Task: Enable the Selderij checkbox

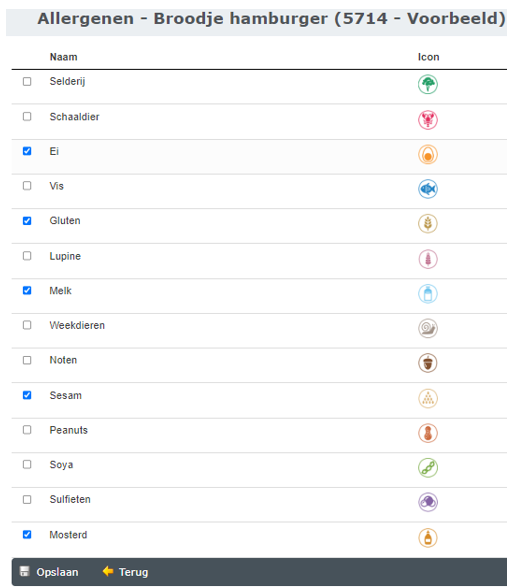Action: tap(27, 81)
